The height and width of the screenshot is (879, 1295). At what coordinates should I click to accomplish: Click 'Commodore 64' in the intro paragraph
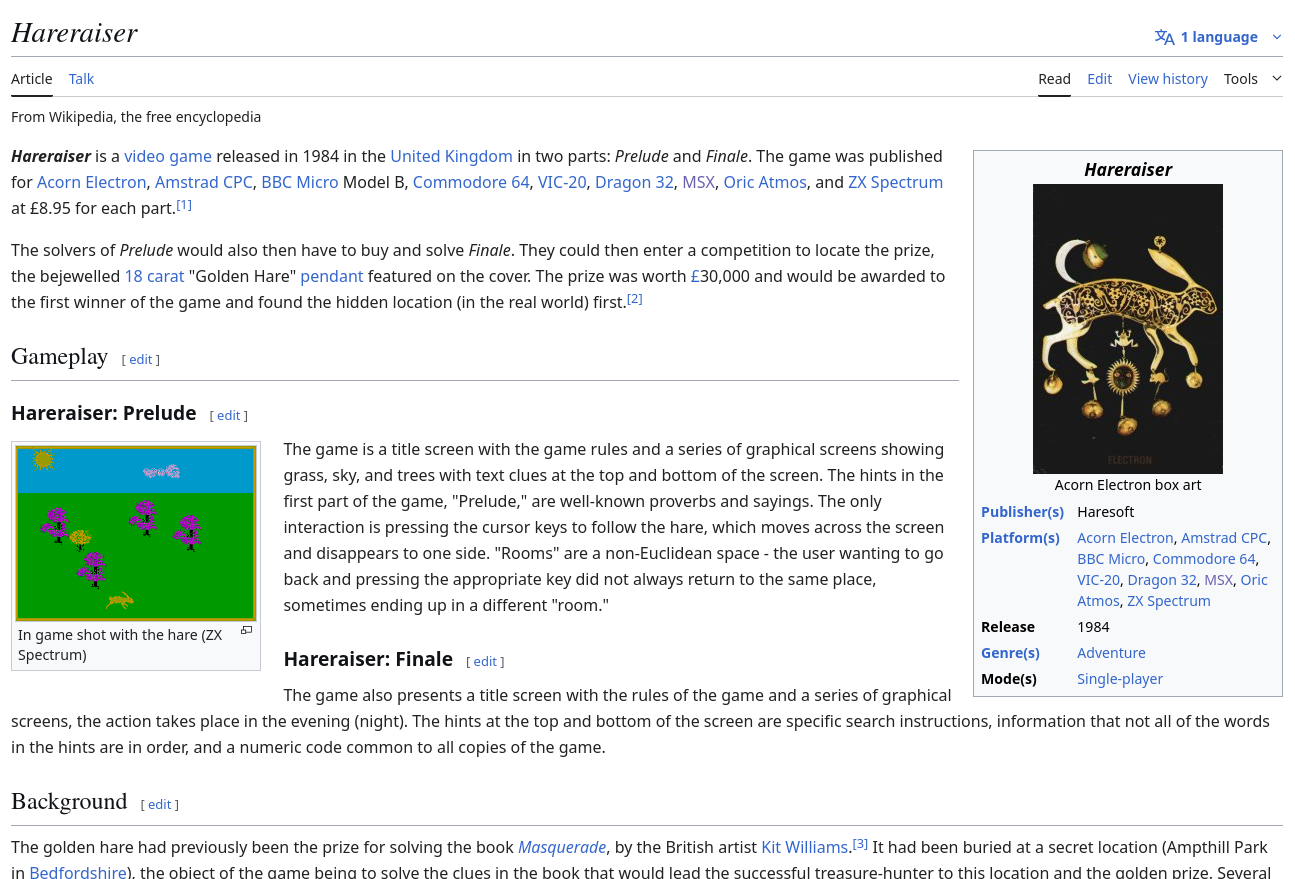(471, 182)
